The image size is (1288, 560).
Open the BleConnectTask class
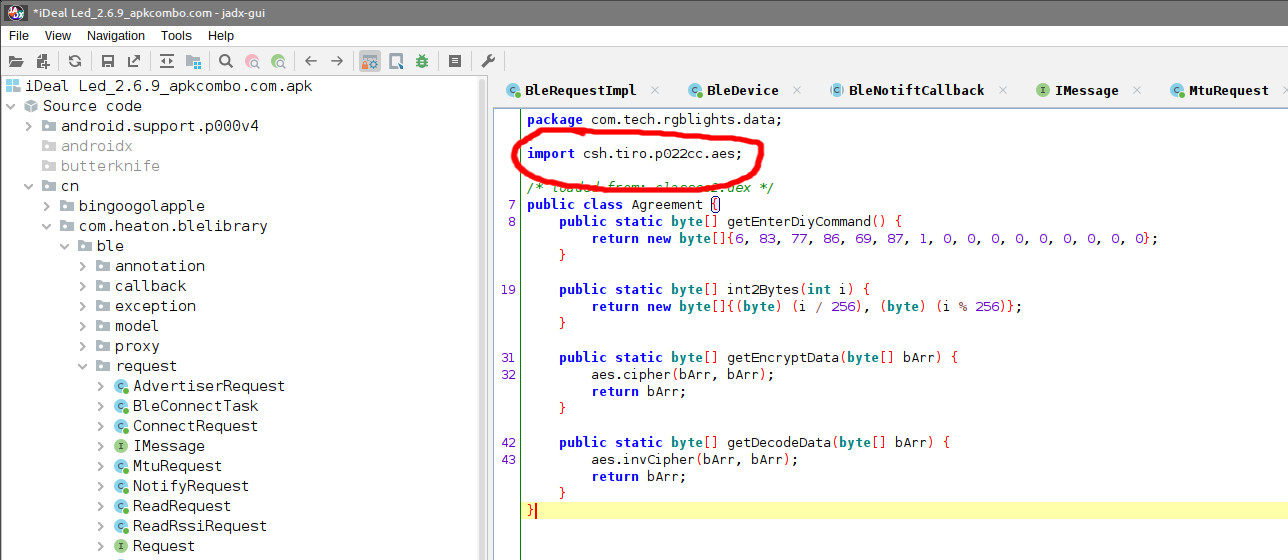195,406
